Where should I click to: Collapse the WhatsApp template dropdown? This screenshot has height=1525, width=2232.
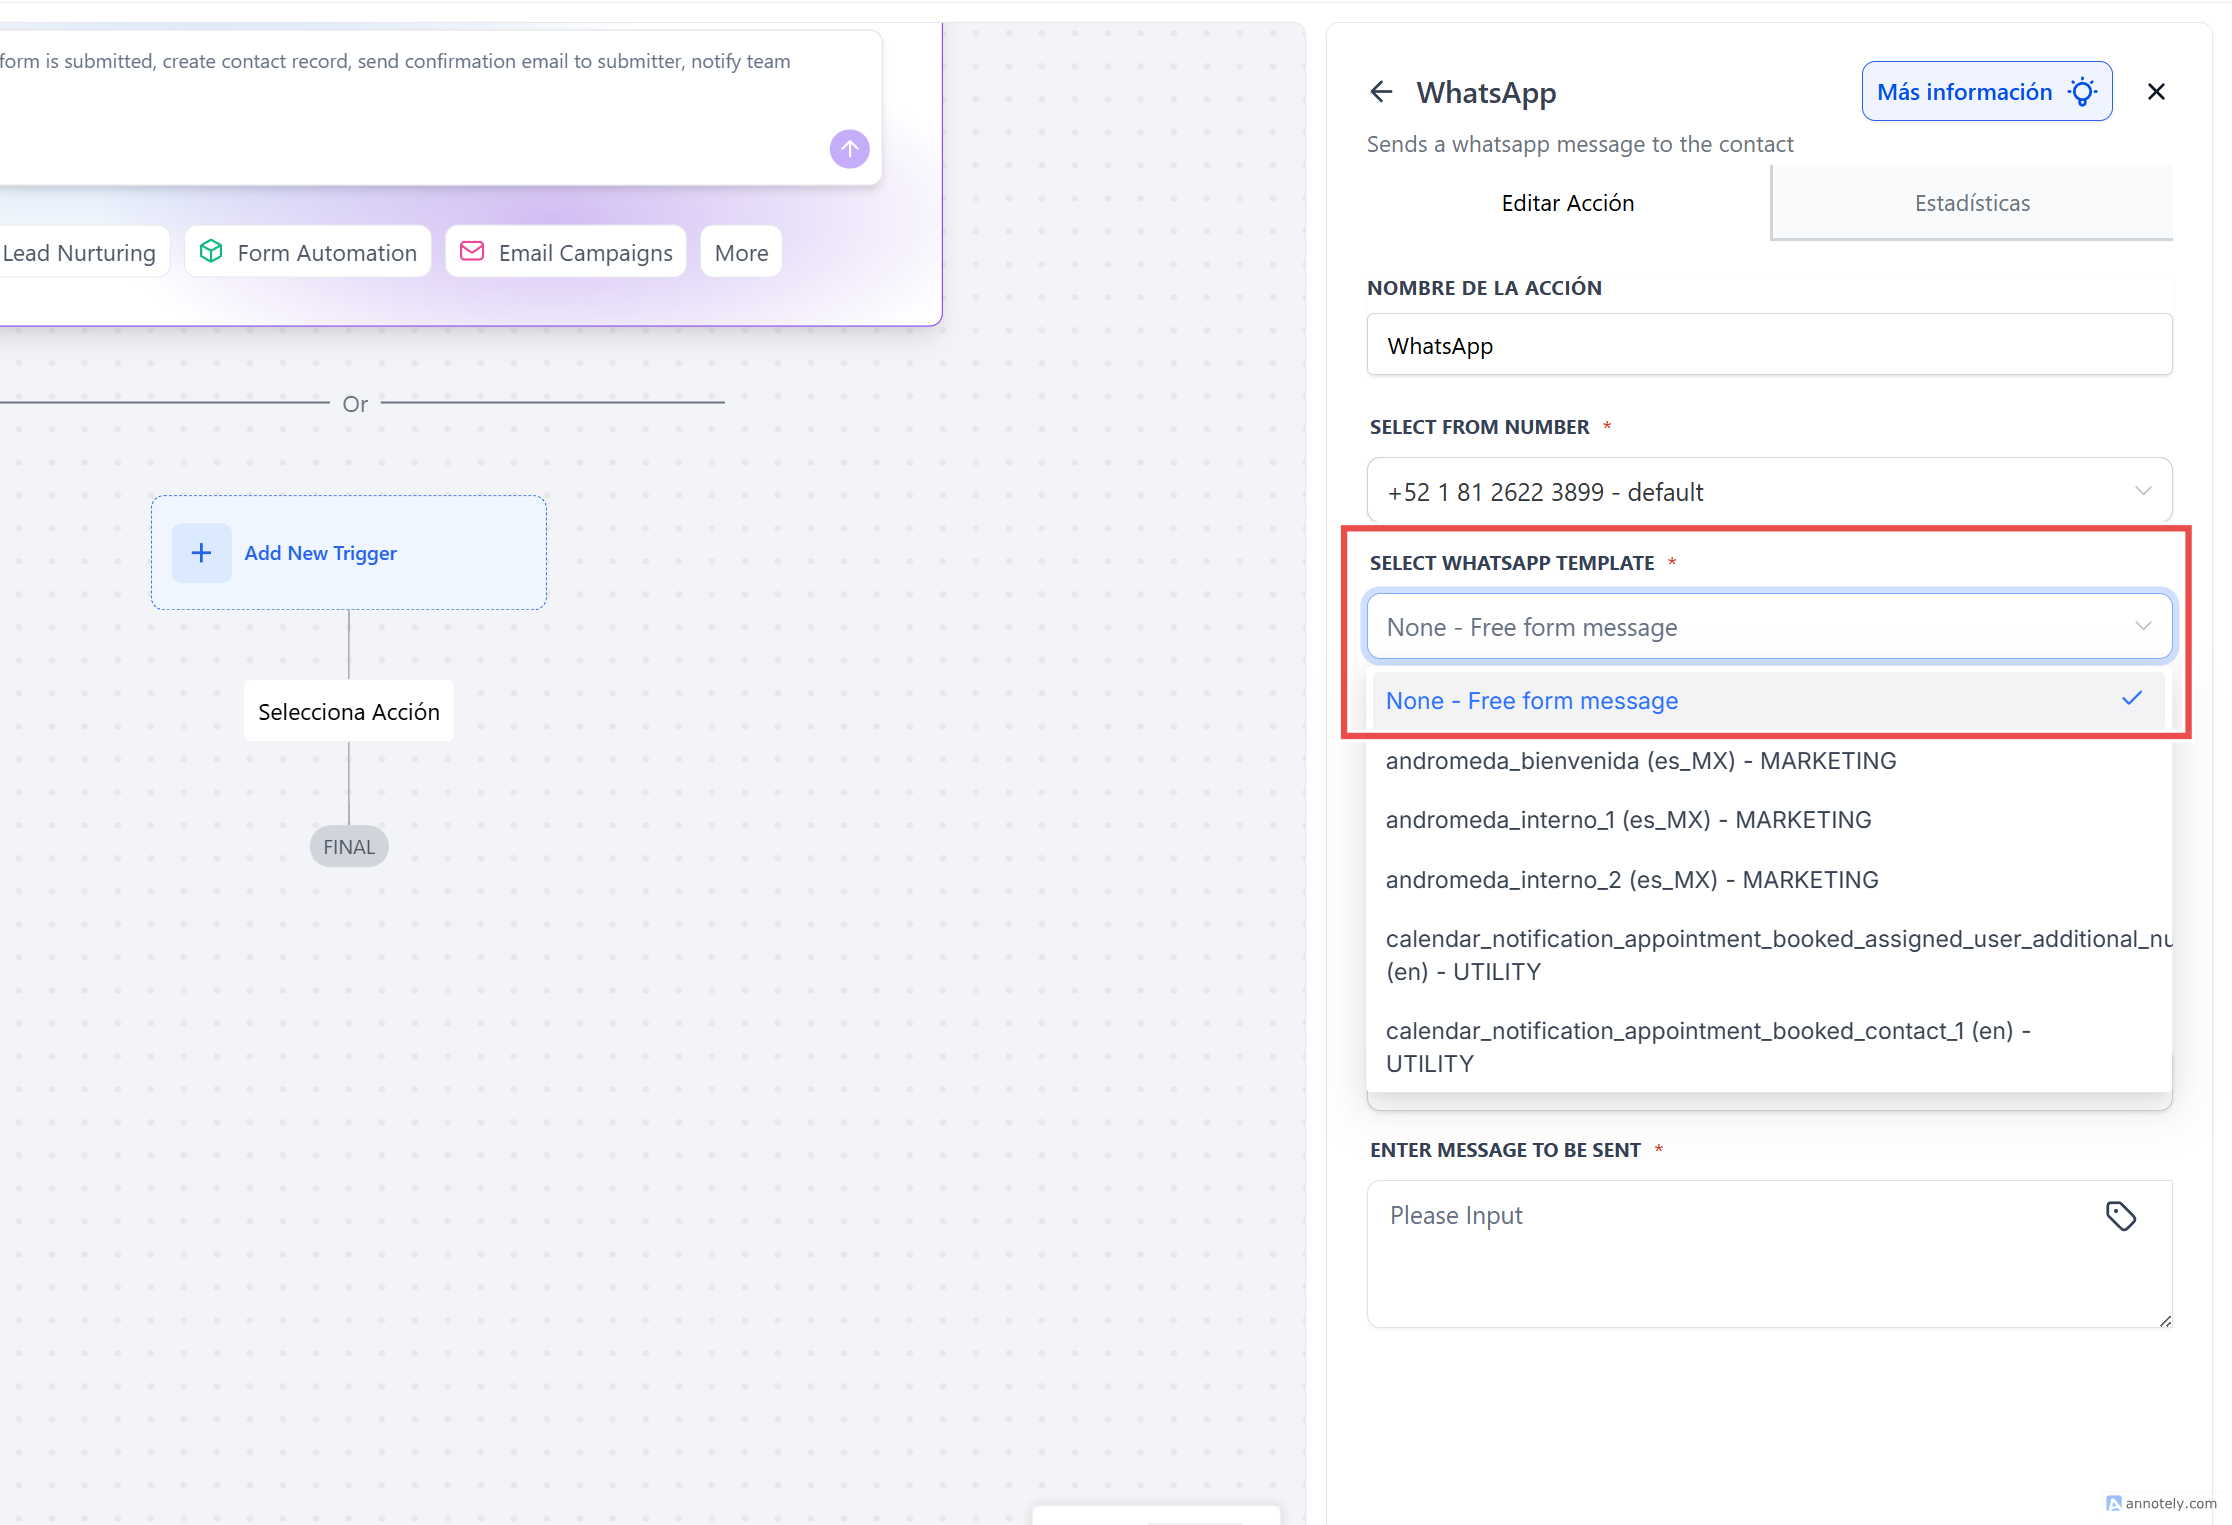coord(1768,627)
